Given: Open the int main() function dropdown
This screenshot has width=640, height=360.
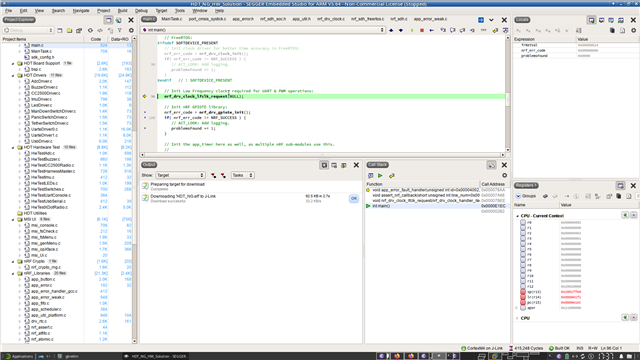Looking at the screenshot, I should 263,30.
